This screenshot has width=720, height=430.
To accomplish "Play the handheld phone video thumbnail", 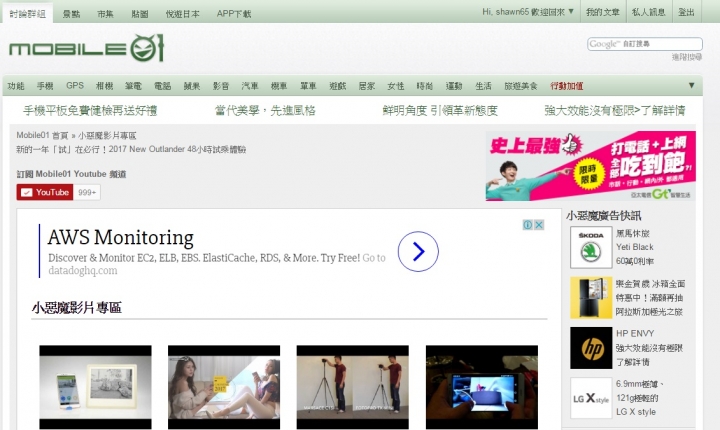I will pos(482,387).
